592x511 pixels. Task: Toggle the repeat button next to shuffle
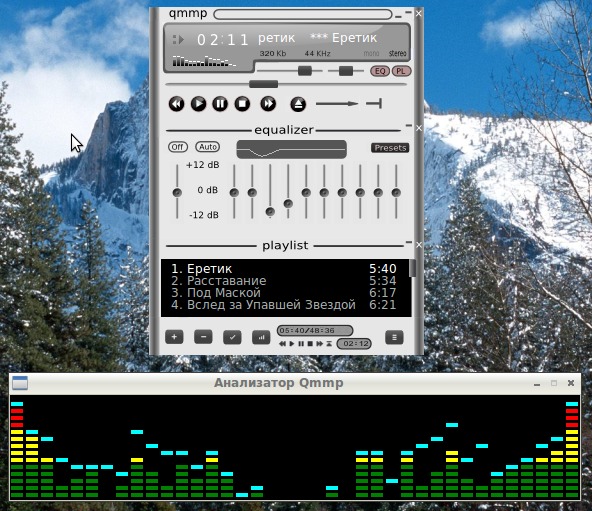(x=374, y=103)
